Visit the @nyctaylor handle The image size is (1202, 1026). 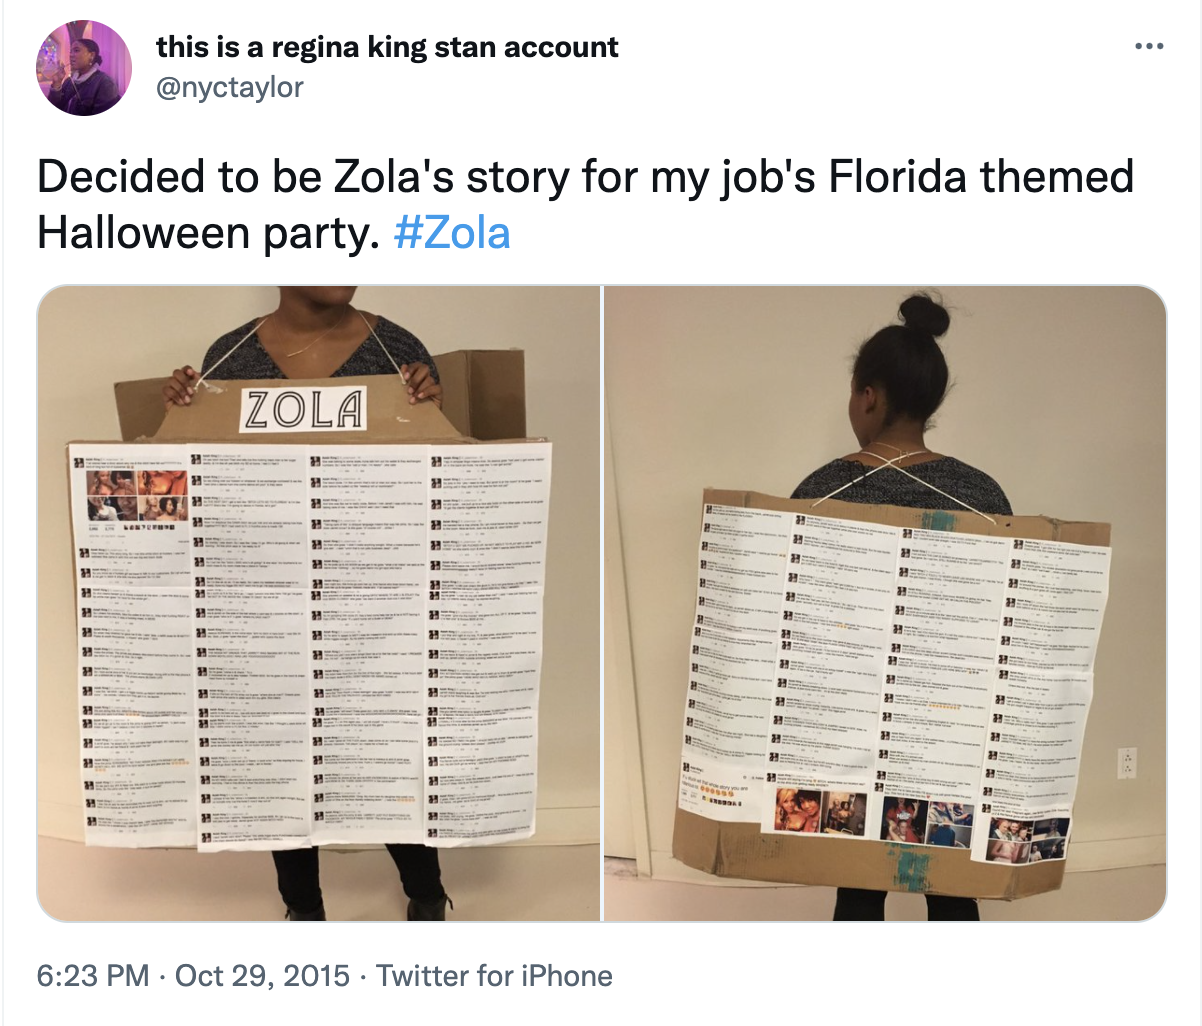pos(230,88)
